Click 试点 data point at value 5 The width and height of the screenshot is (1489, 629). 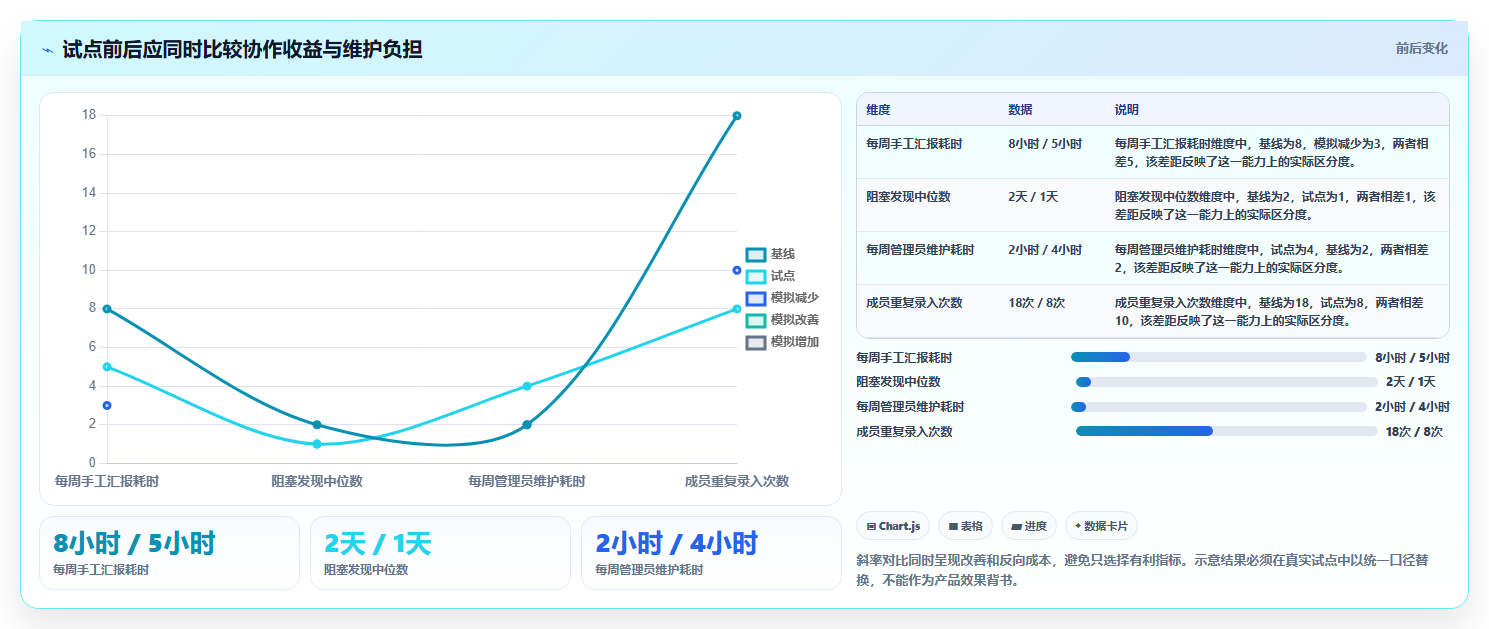107,367
